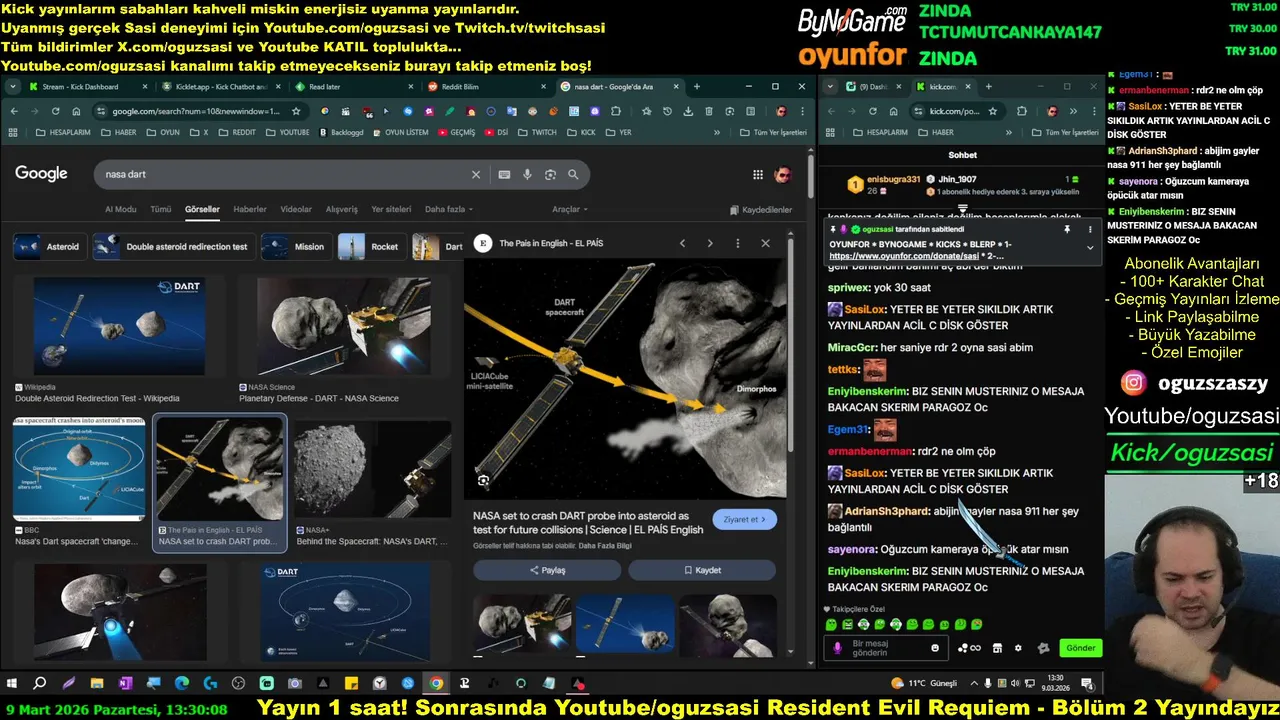Open emoji picker in Kick chat

935,648
